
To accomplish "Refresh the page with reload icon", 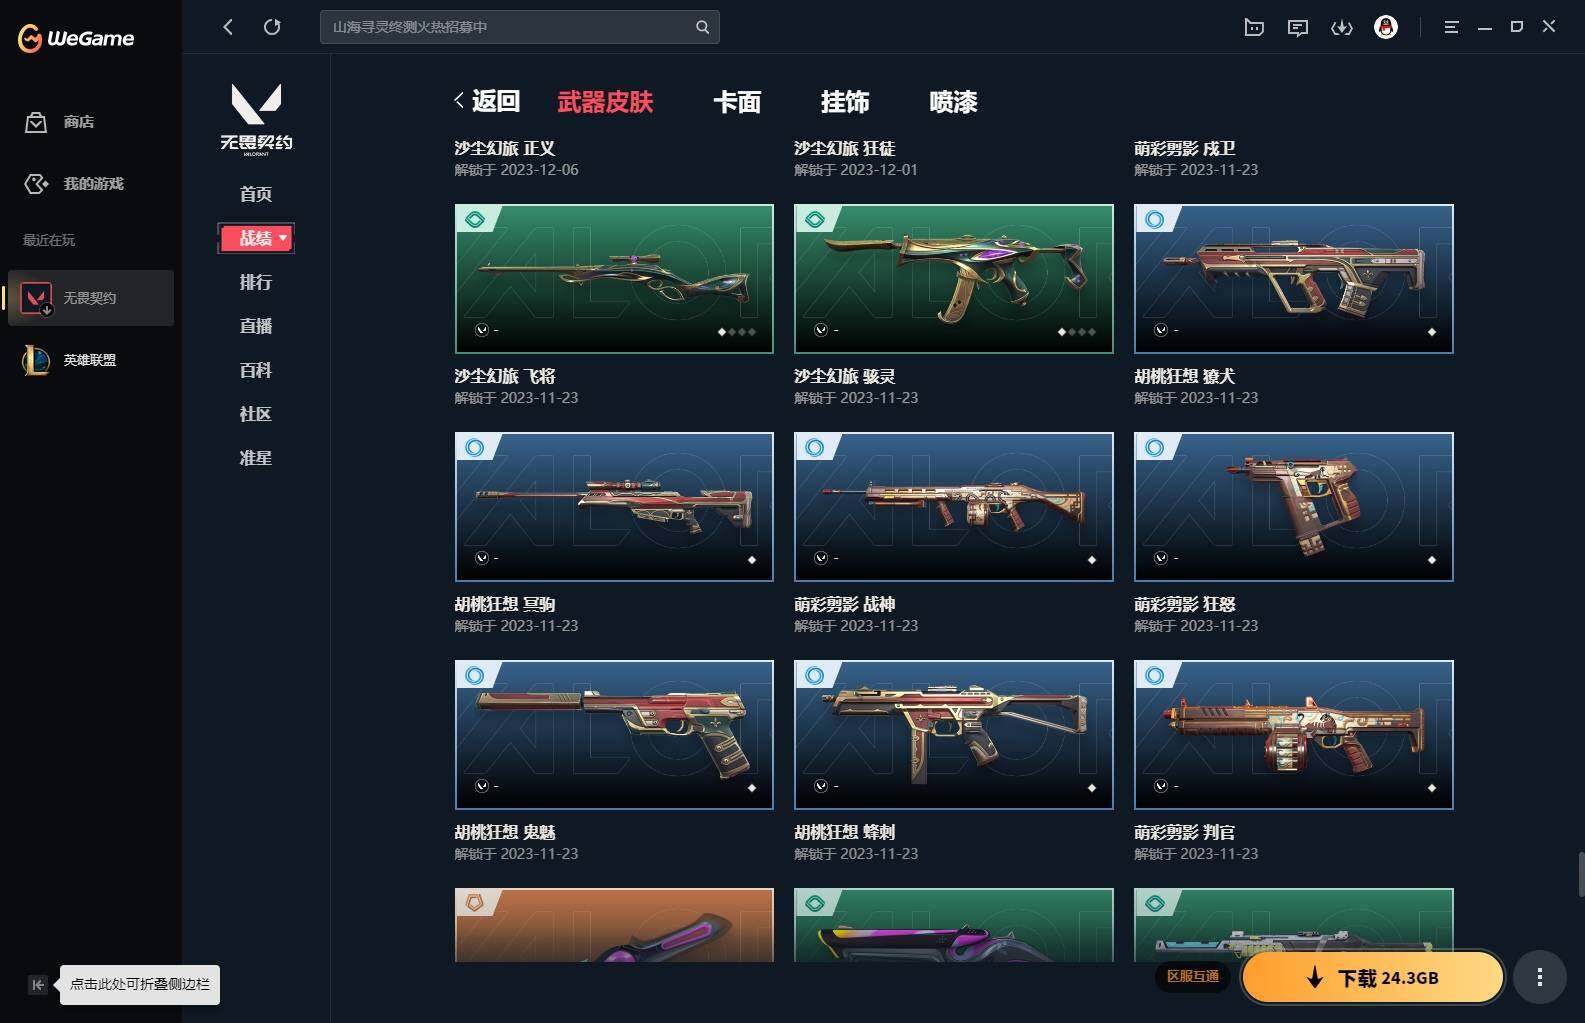I will pos(272,27).
